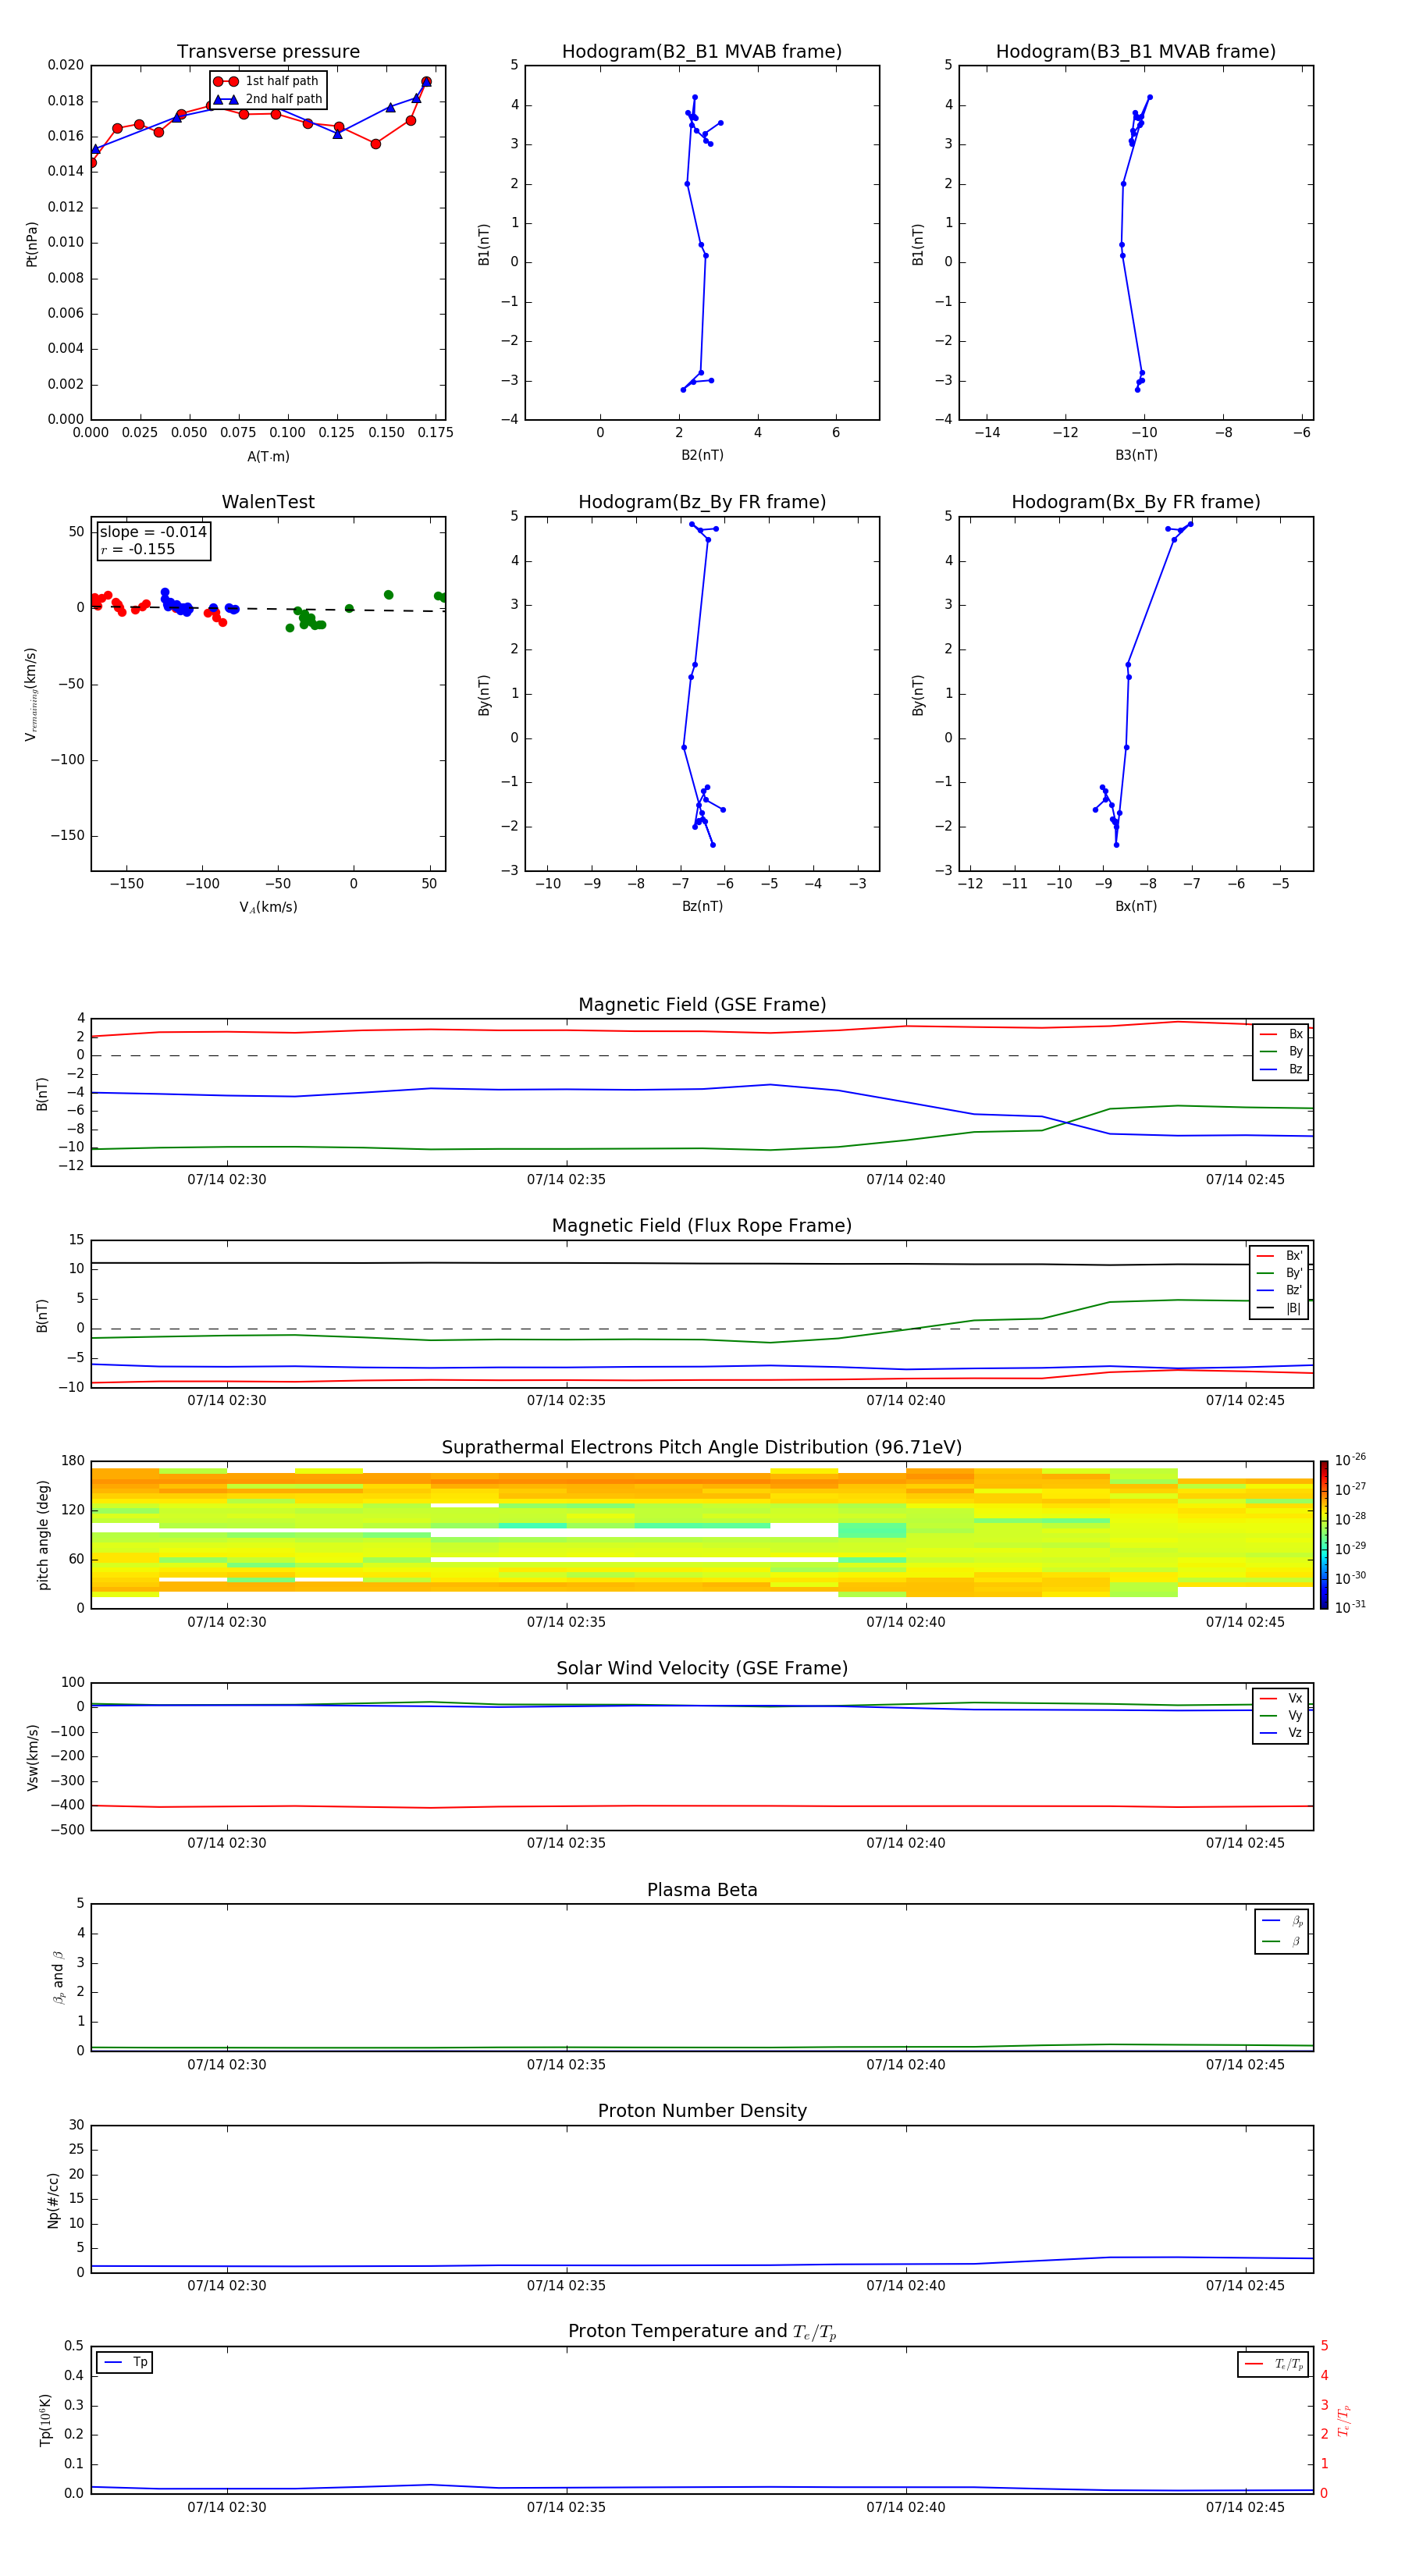1405x2576 pixels.
Task: Select the "2nd half path" legend entry
Action: coord(268,99)
